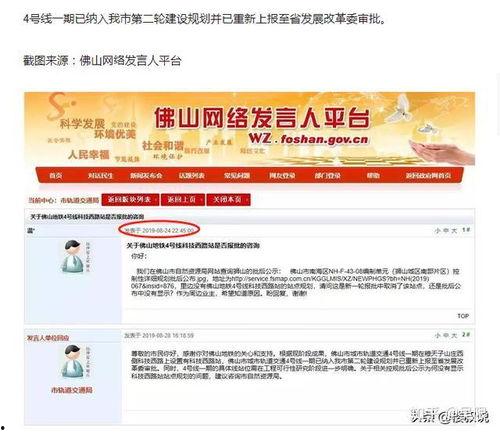The image size is (500, 434).
Task: Open the 首页 navigation item
Action: click(55, 175)
